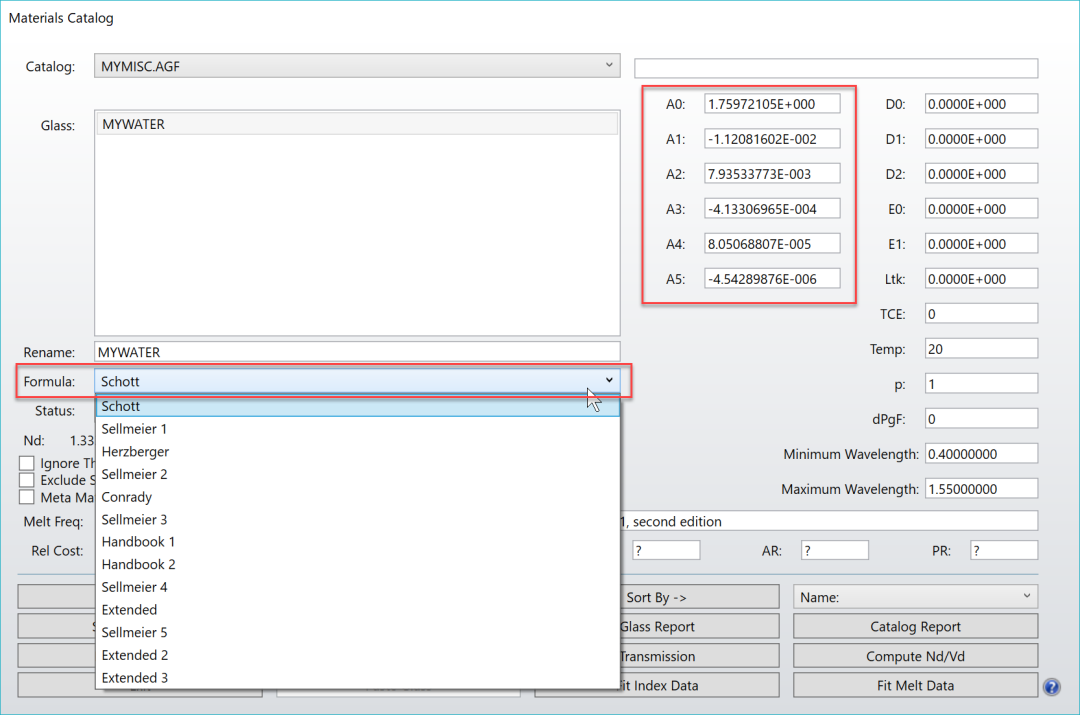Click the Fit Melt Data button
Viewport: 1080px width, 715px height.
click(915, 686)
